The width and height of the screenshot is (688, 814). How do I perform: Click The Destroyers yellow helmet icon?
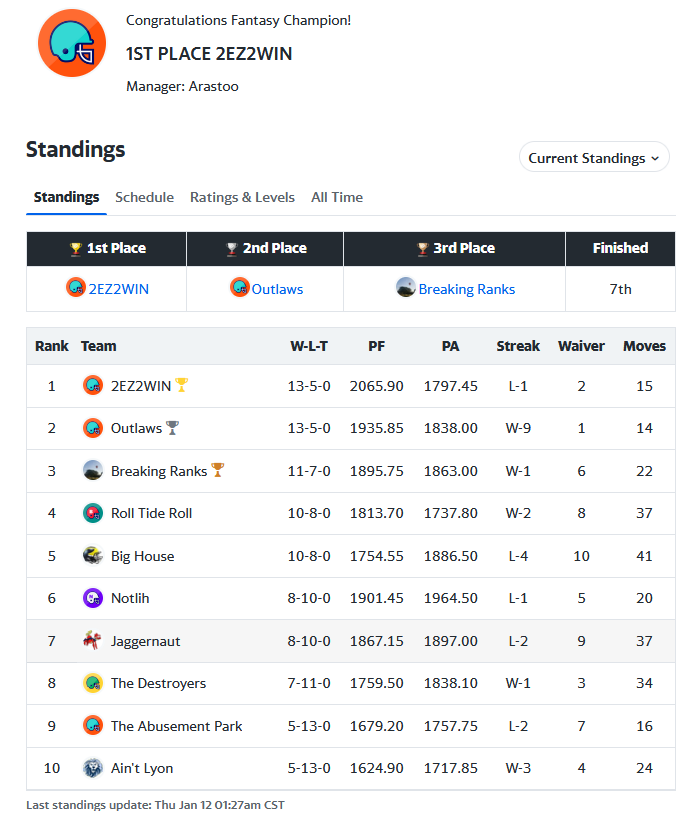point(93,683)
